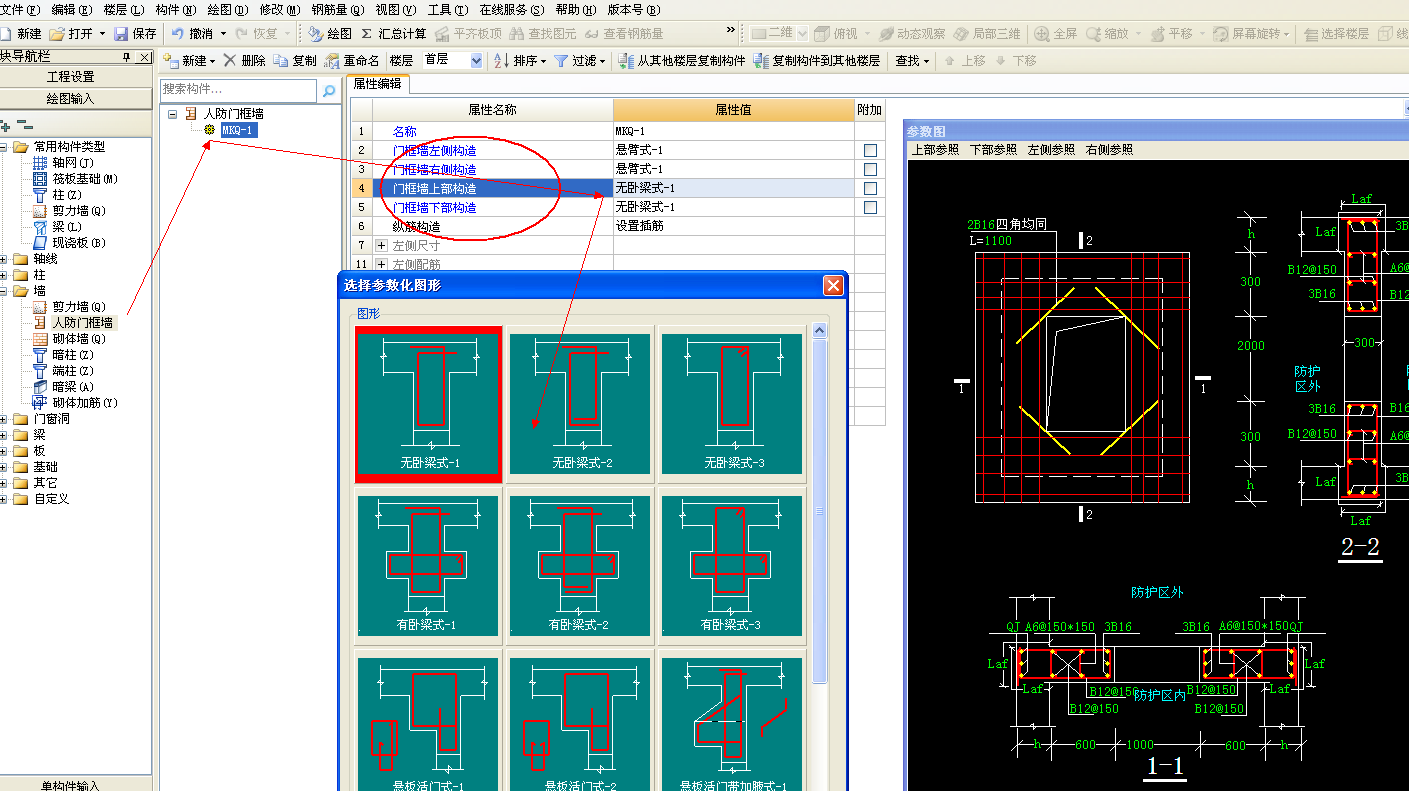The width and height of the screenshot is (1409, 791).
Task: Click the 平移 pan hand icon
Action: [x=1158, y=33]
